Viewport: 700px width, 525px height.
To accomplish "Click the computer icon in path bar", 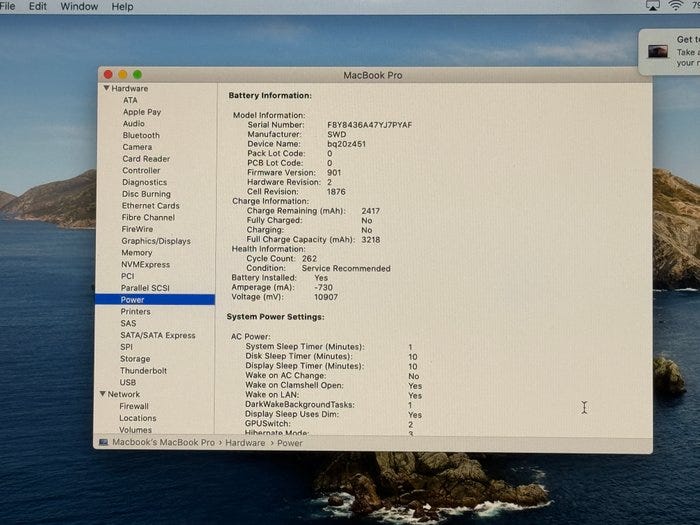I will pyautogui.click(x=104, y=443).
